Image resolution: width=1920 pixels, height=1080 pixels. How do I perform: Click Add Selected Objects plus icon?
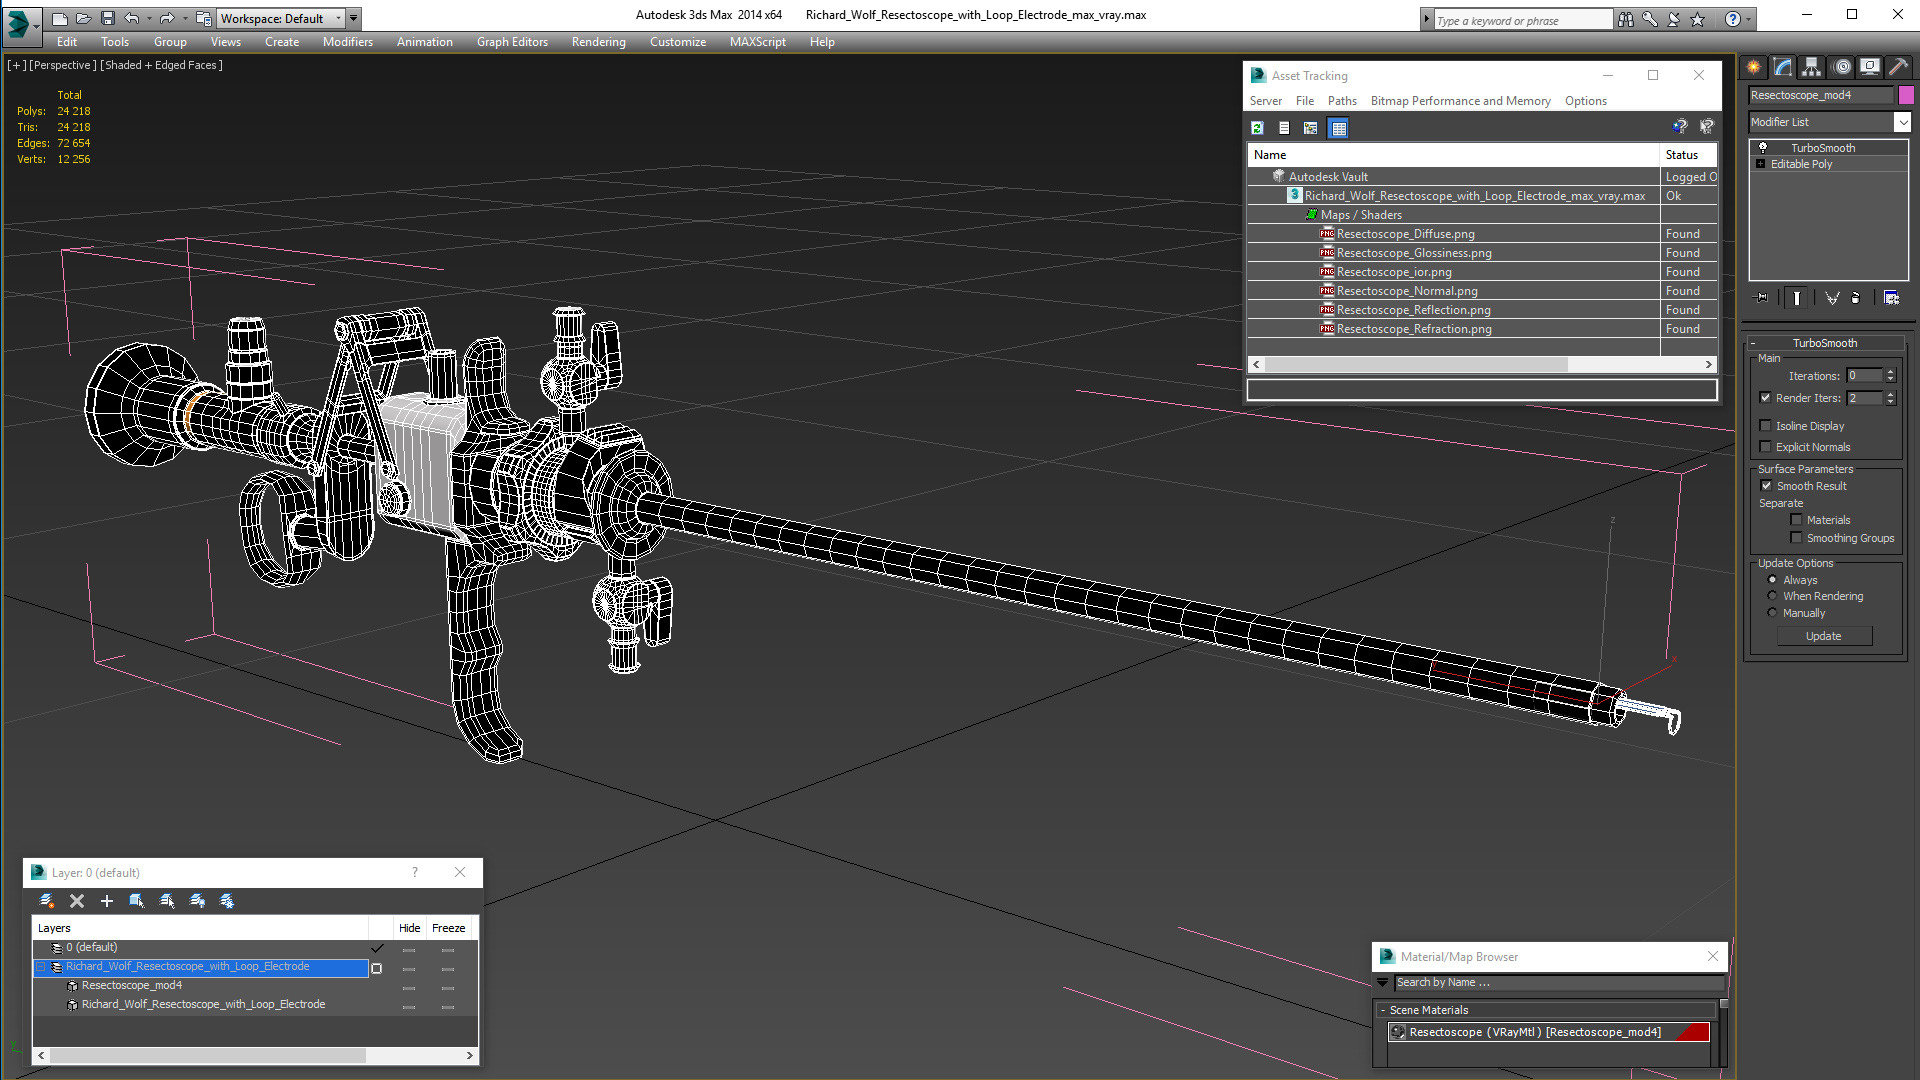pyautogui.click(x=107, y=901)
